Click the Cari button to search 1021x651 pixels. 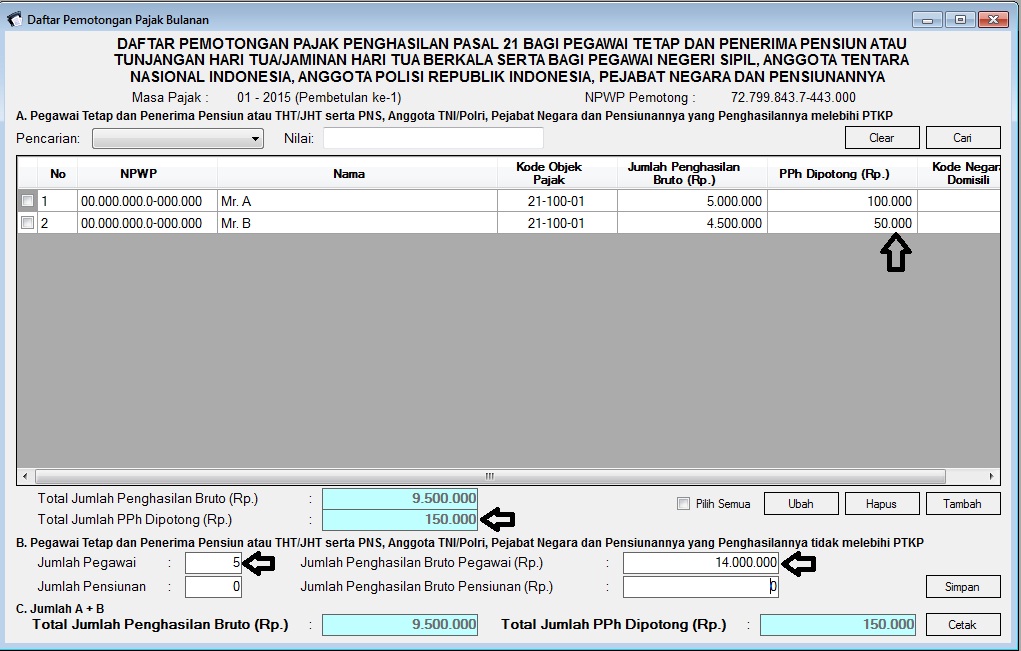coord(962,137)
